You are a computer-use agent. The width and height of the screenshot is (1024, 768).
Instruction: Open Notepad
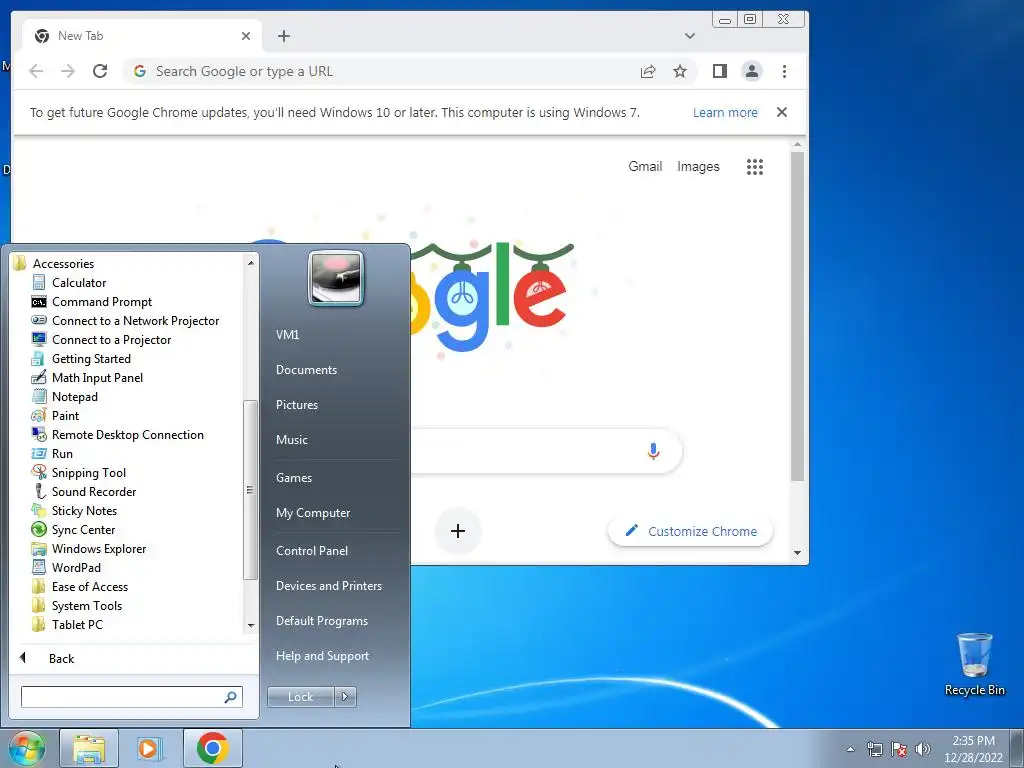[x=74, y=396]
